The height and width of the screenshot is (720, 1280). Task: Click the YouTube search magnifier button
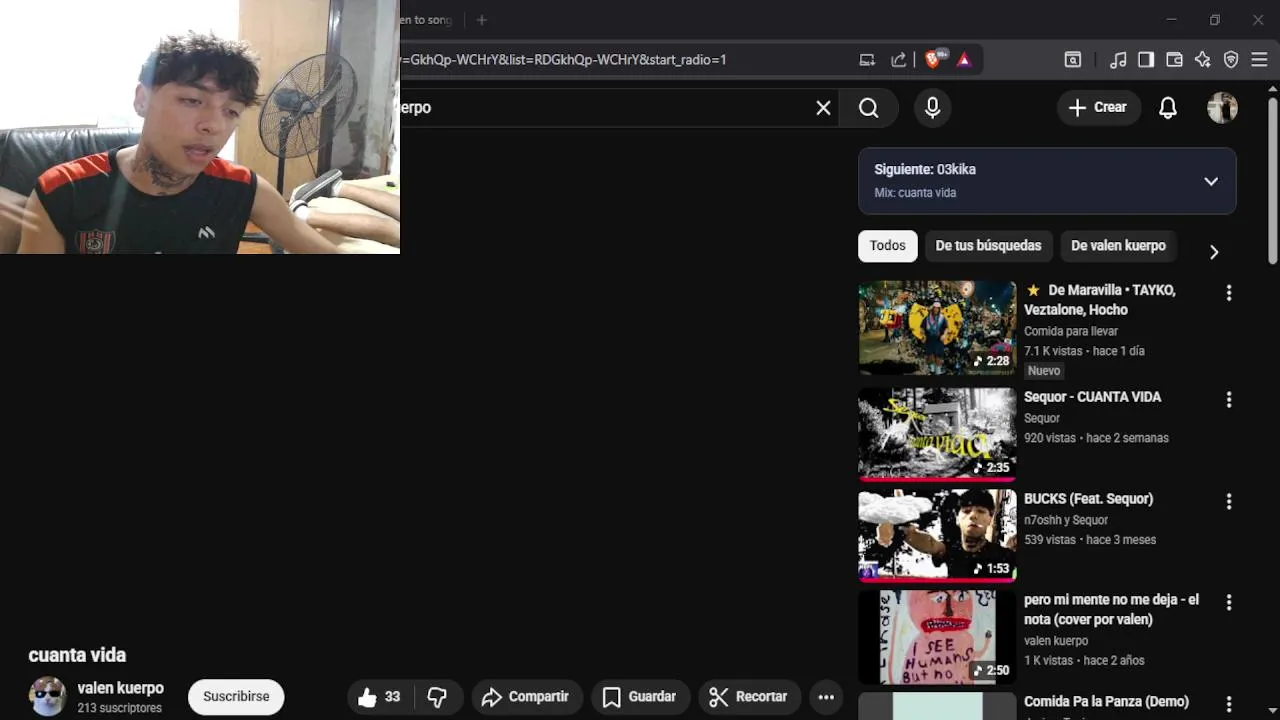pos(869,108)
